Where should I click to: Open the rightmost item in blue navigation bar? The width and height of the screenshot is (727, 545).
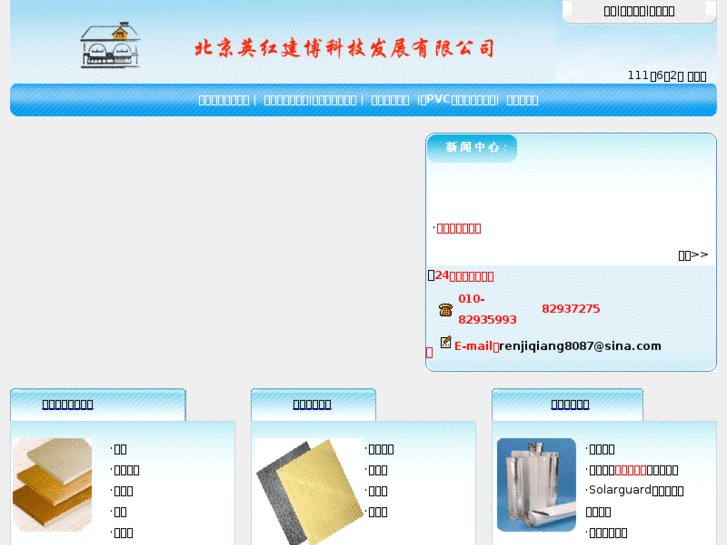pos(522,100)
